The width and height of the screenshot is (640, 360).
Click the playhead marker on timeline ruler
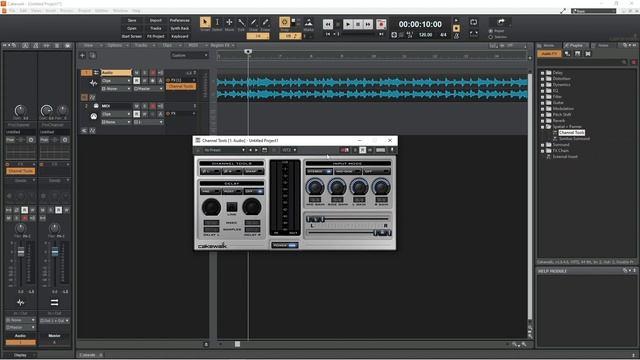(x=248, y=51)
